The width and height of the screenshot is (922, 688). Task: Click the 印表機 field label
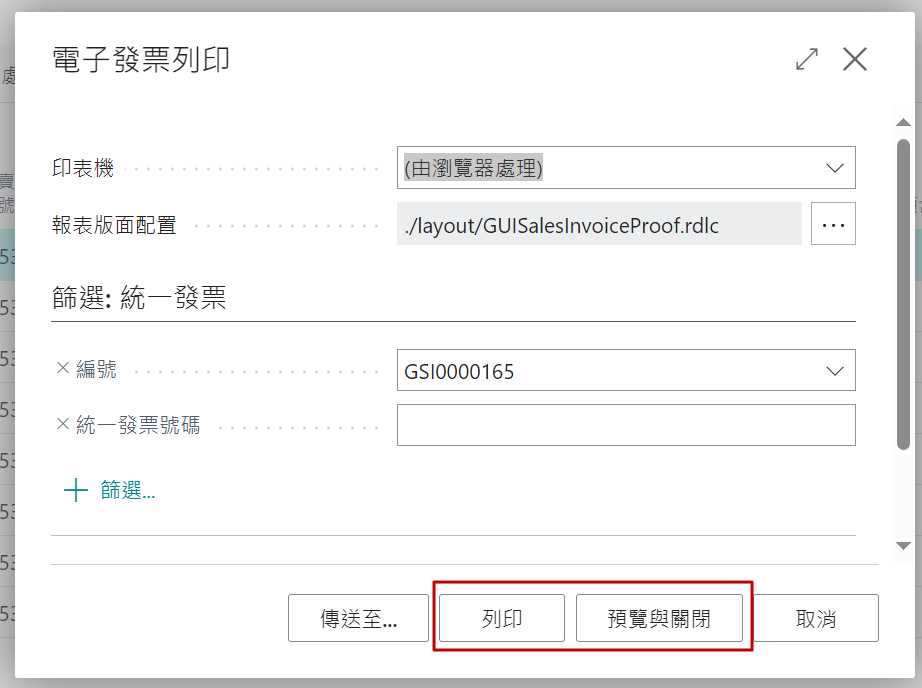click(83, 168)
